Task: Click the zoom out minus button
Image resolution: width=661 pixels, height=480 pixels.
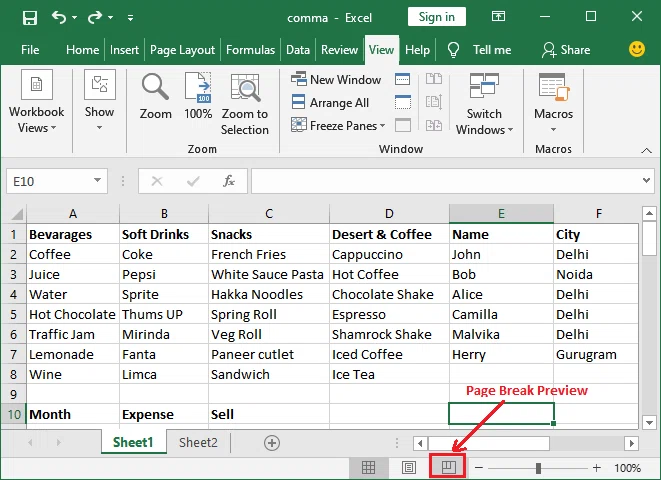Action: coord(479,468)
